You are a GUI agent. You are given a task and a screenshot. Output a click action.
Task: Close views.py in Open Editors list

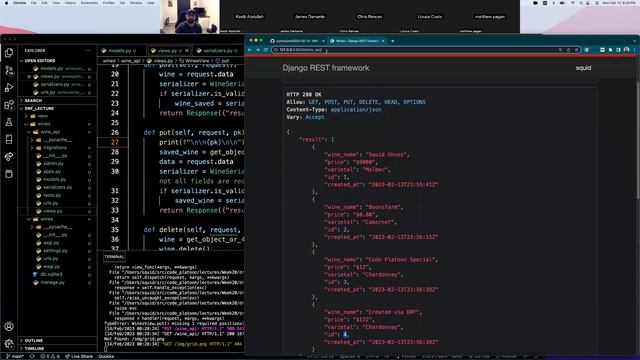click(29, 76)
